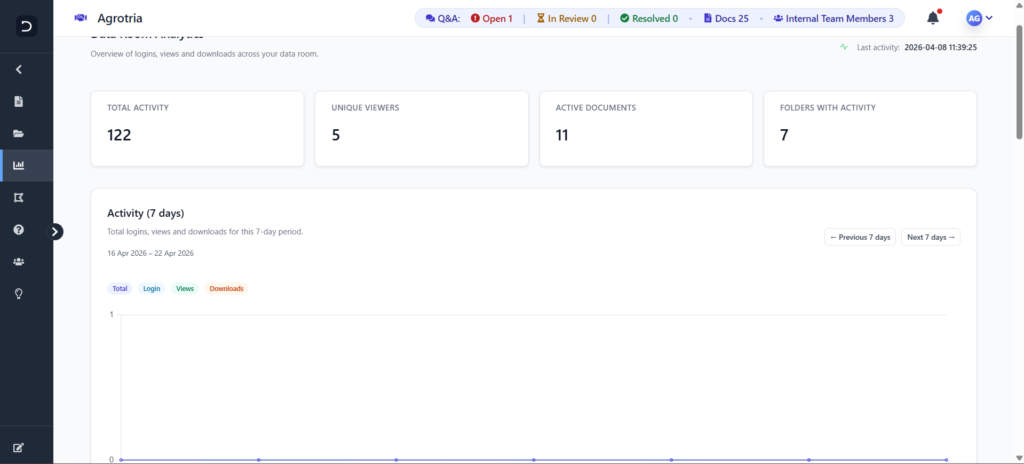Open the documents page icon in sidebar
Image resolution: width=1024 pixels, height=464 pixels.
18,101
